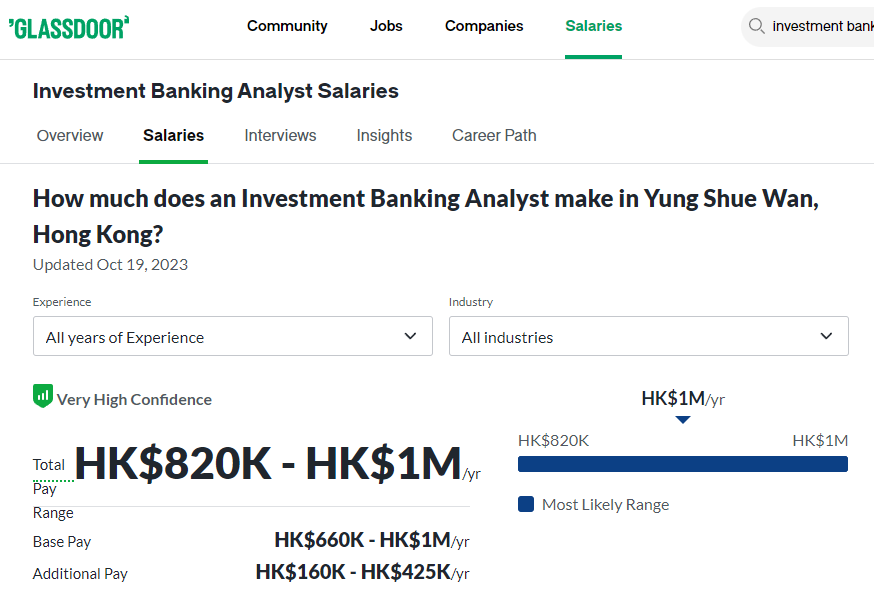Switch to the Insights tab
The height and width of the screenshot is (603, 874).
385,135
